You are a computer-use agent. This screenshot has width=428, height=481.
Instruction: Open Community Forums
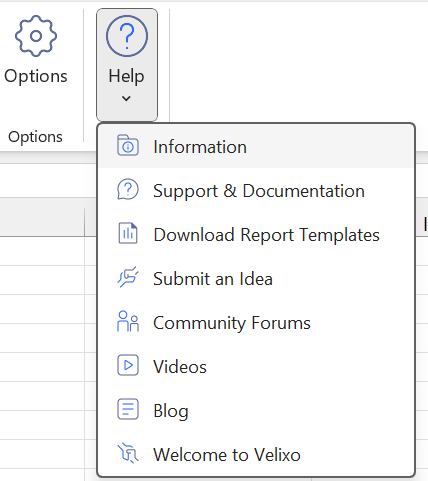pyautogui.click(x=256, y=323)
